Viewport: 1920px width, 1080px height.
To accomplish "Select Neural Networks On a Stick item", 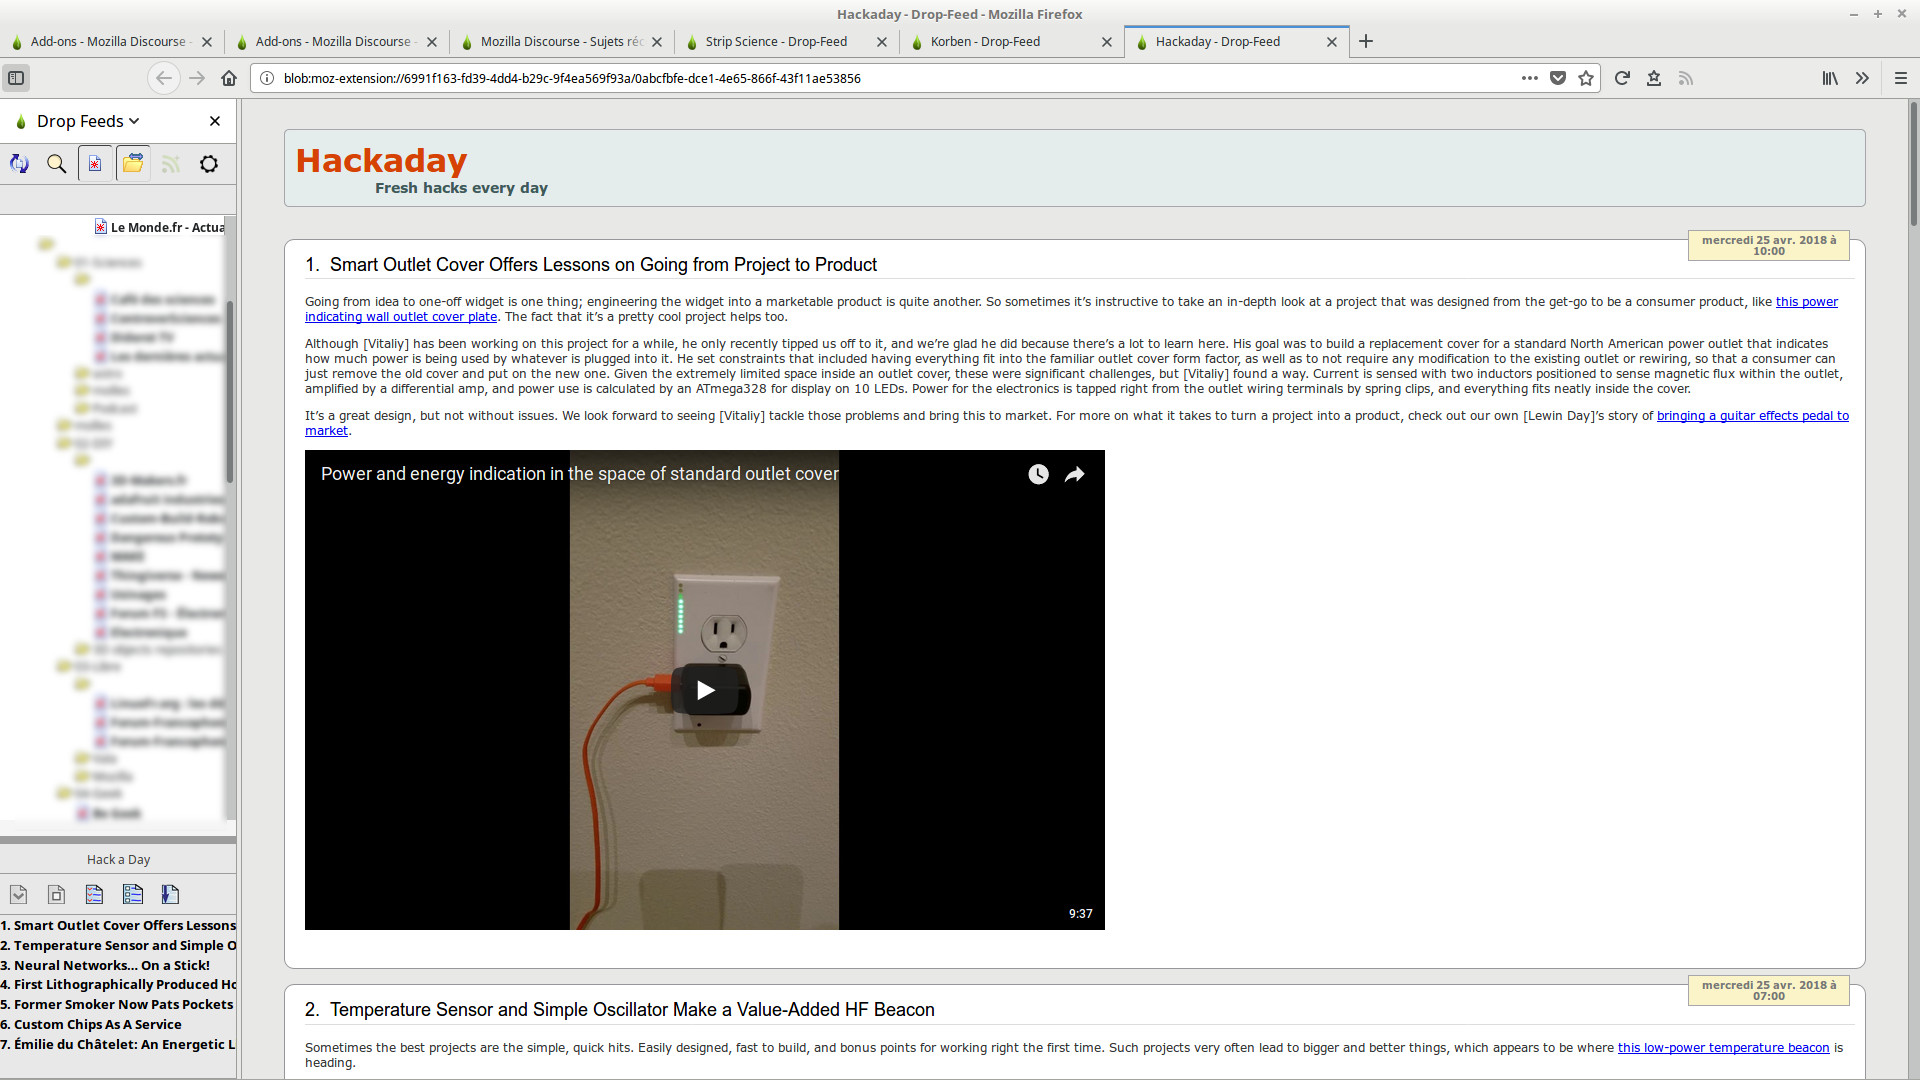I will [x=111, y=965].
